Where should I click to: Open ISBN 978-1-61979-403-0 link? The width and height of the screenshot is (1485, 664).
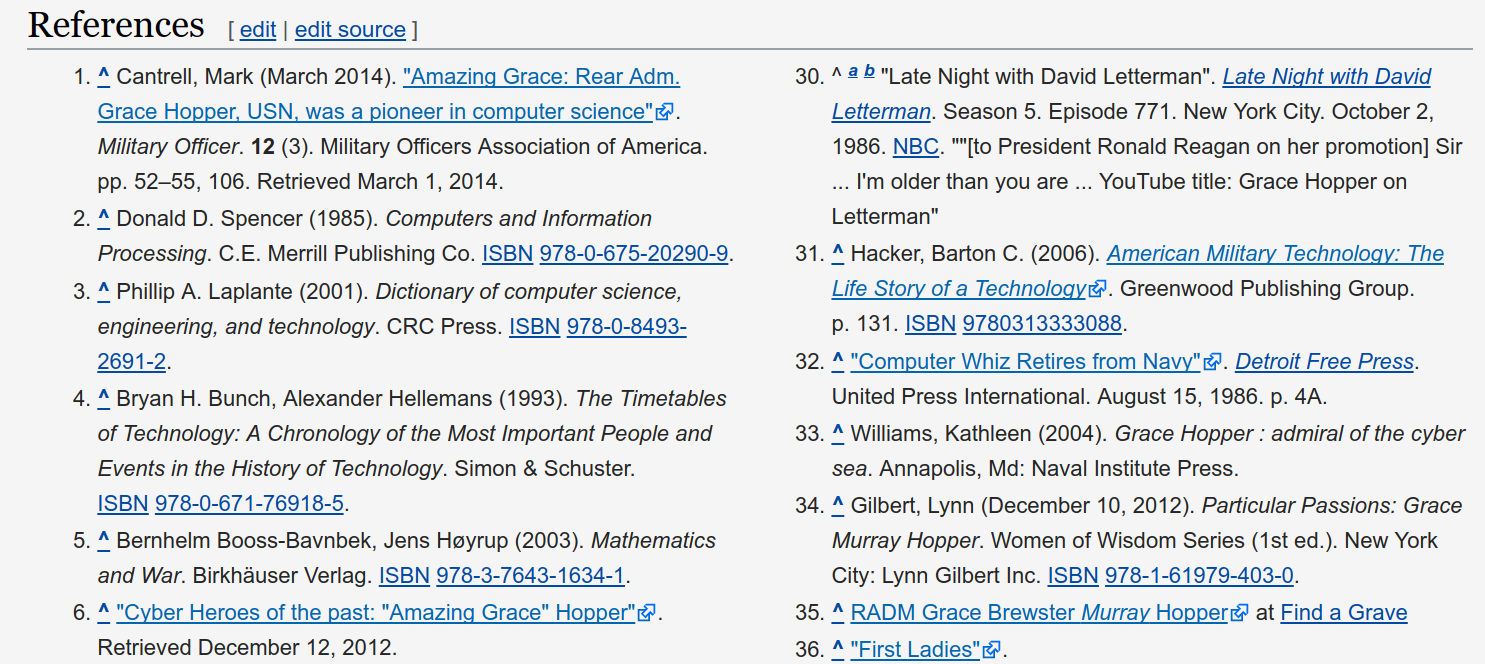tap(1199, 576)
